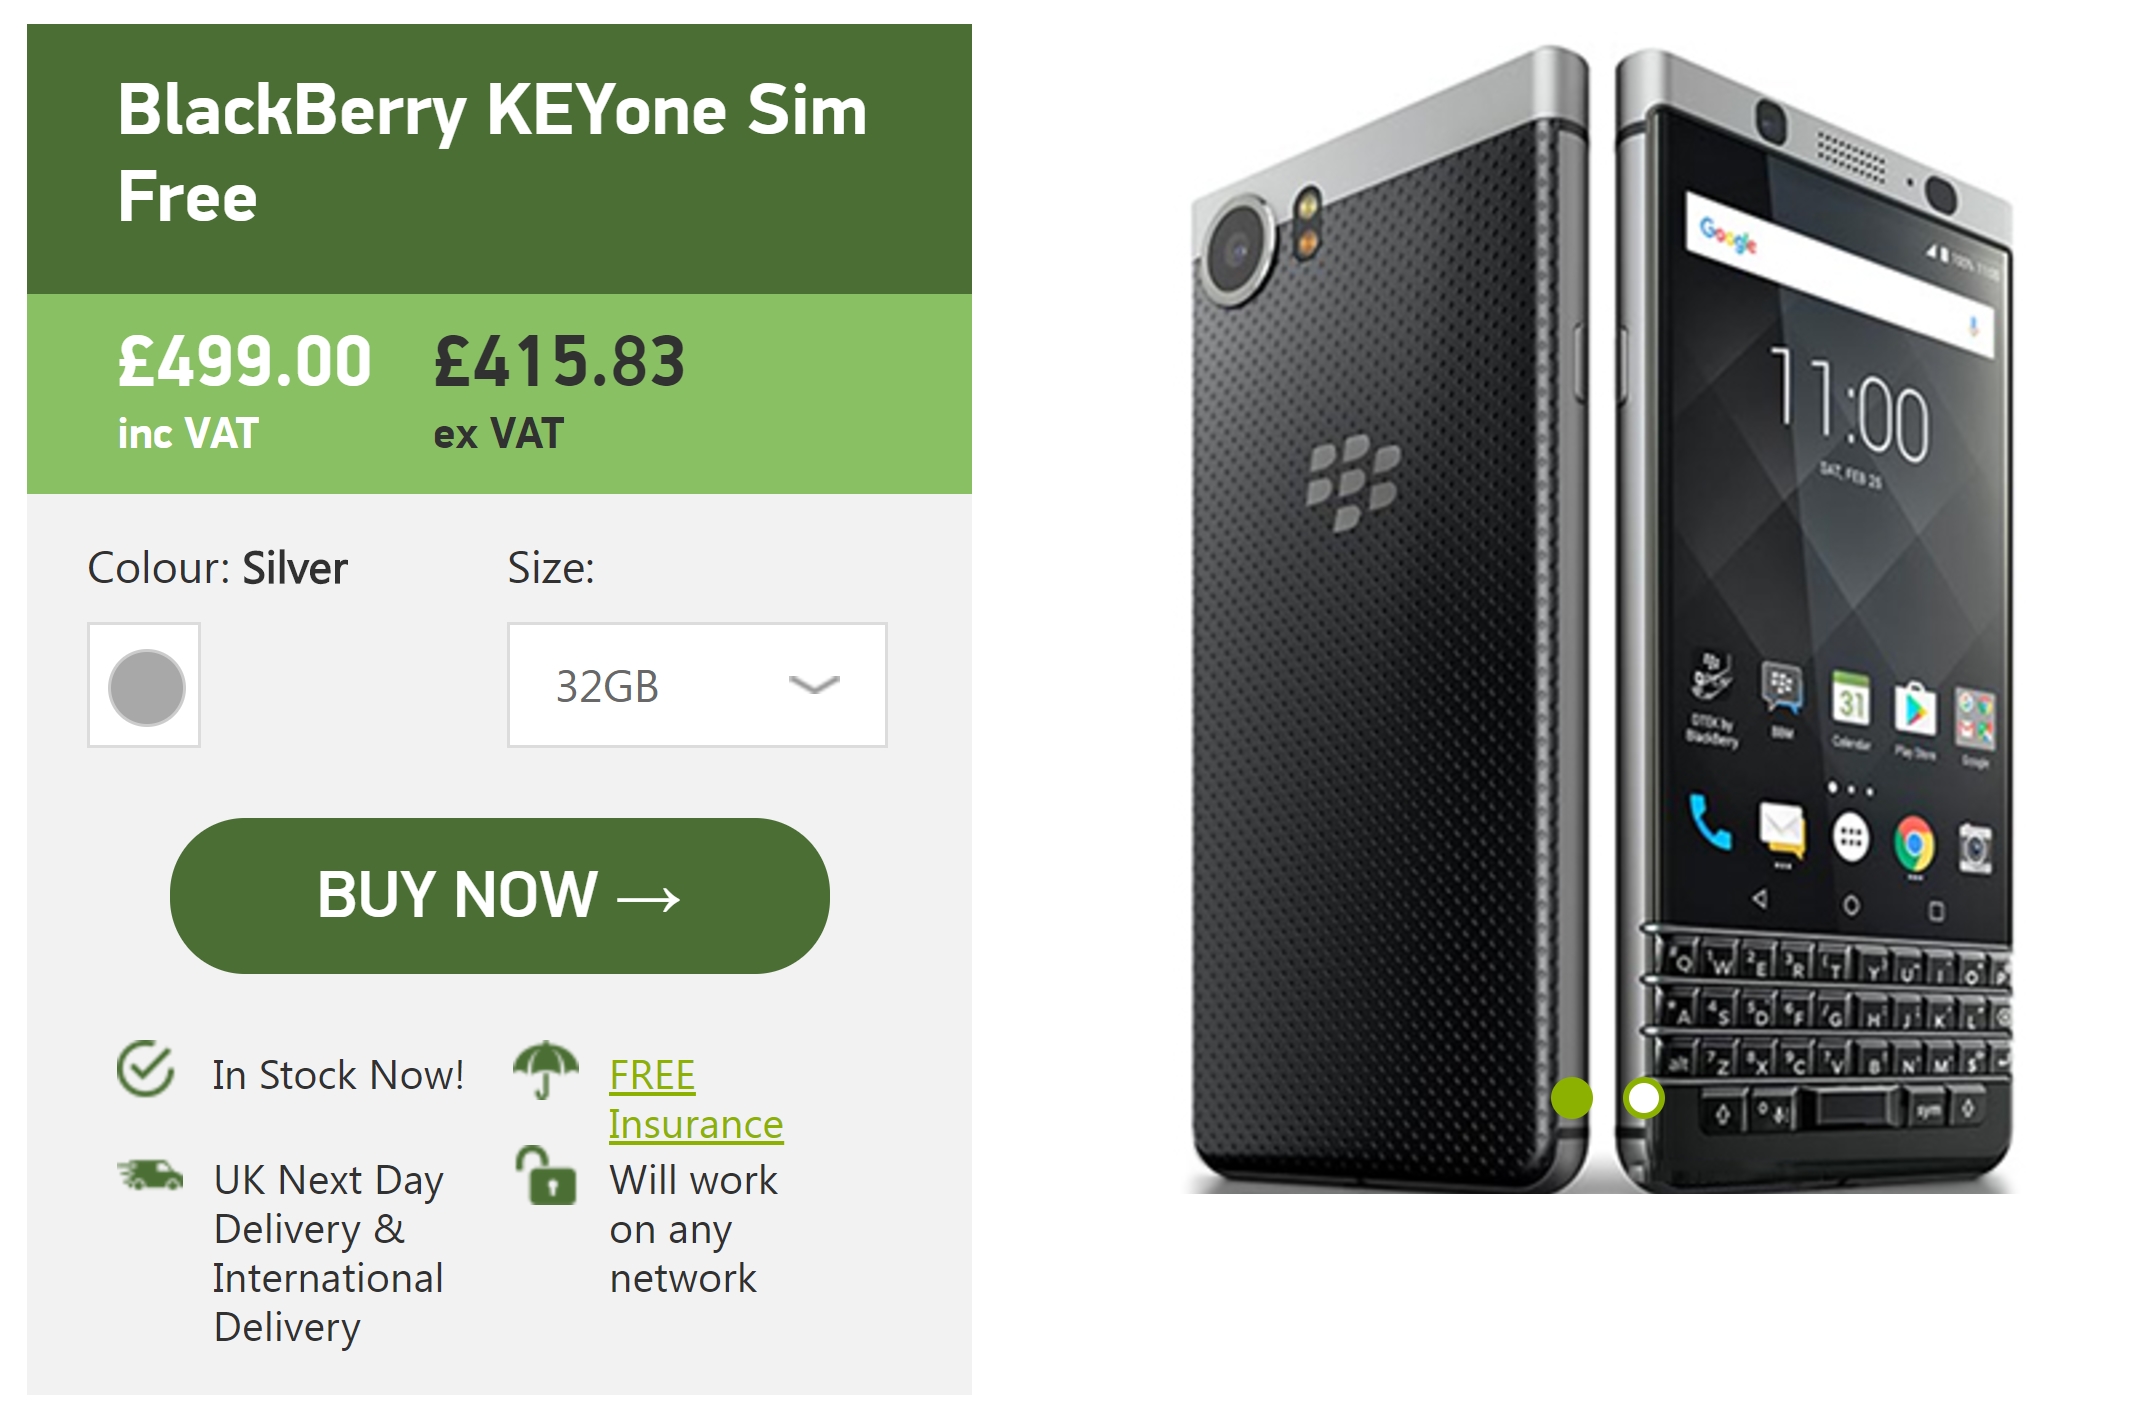Choose the Silver colour swatch

coord(145,685)
